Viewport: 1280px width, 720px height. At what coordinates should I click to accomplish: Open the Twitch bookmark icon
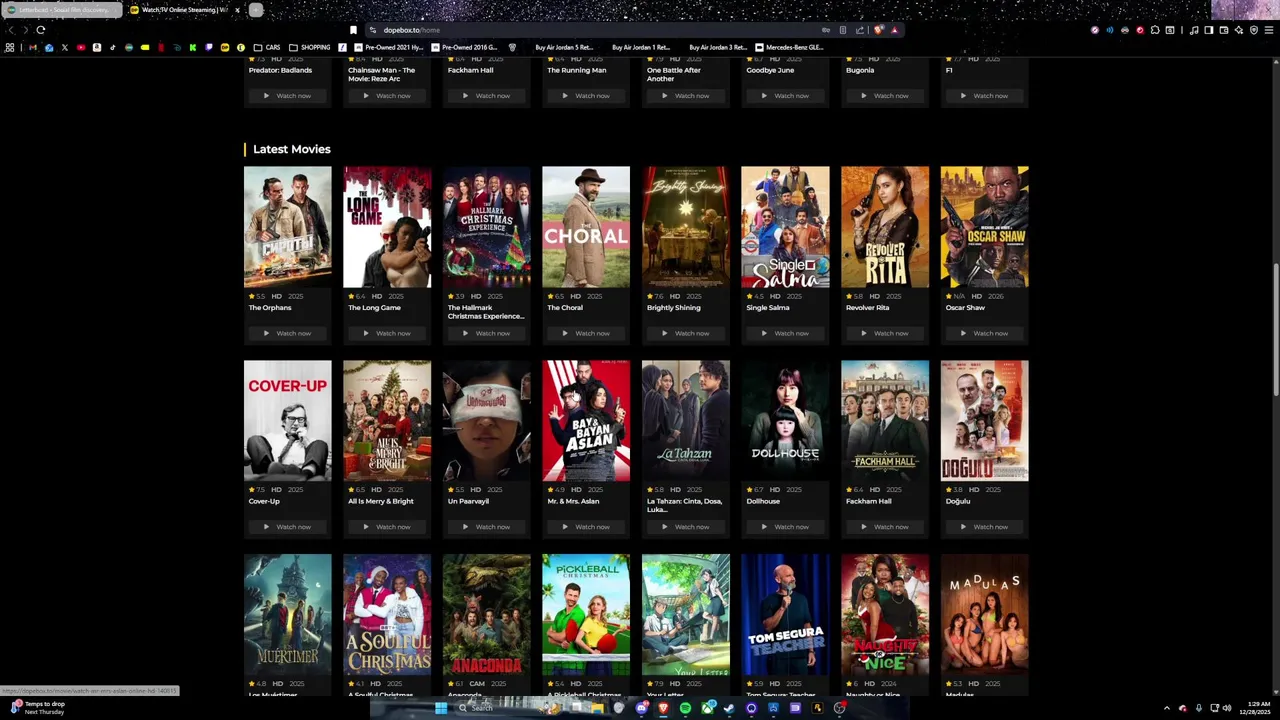(209, 47)
